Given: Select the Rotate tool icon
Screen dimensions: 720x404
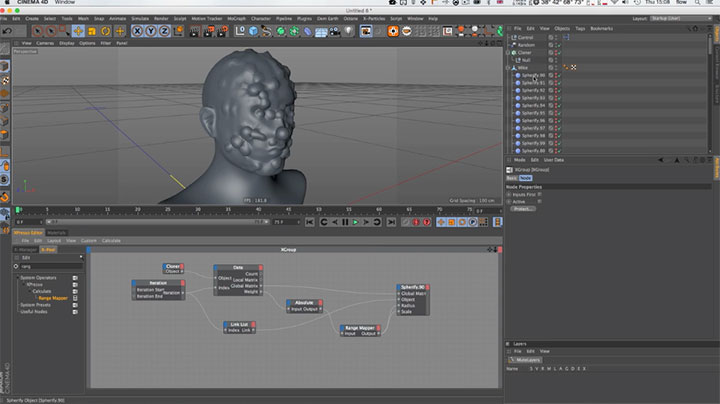Looking at the screenshot, I should click(106, 31).
